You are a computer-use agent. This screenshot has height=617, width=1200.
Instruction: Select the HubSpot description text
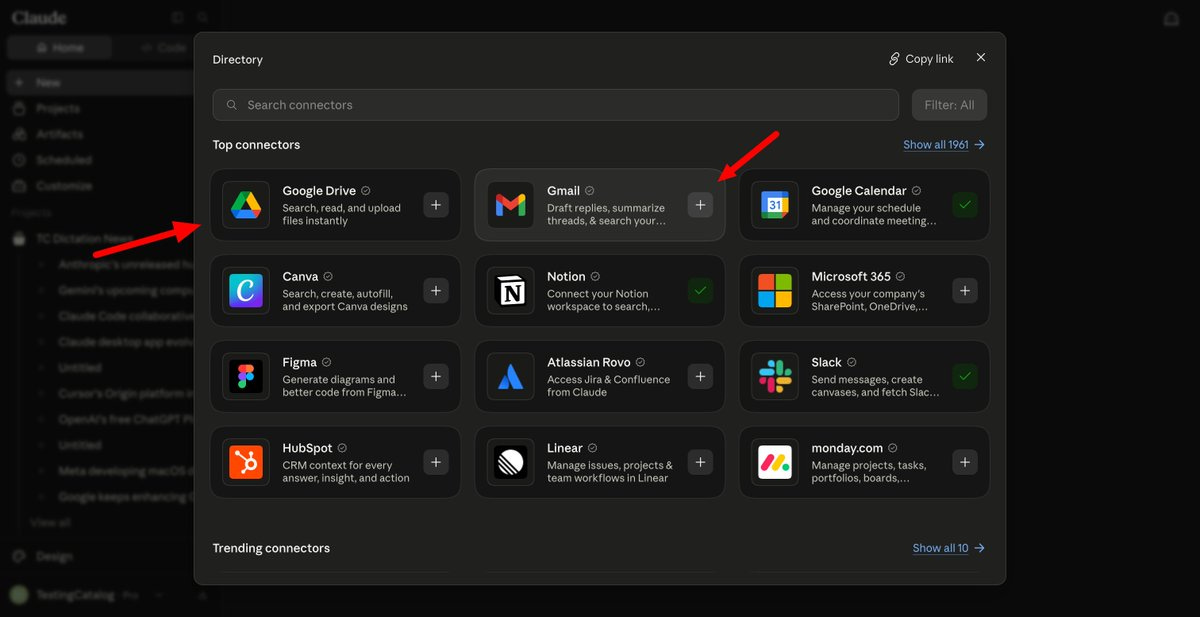tap(346, 472)
